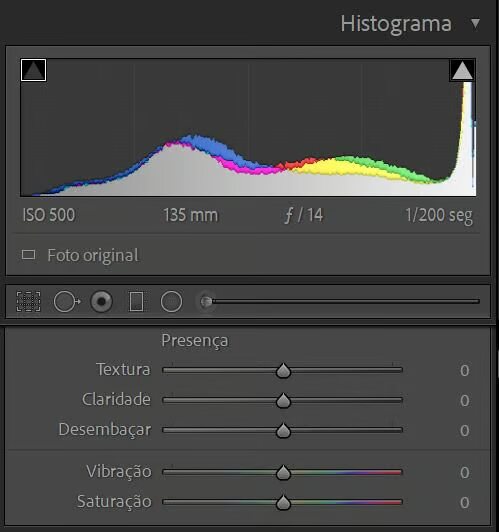Viewport: 499px width, 532px height.
Task: Click the Vibração value field
Action: pyautogui.click(x=465, y=473)
